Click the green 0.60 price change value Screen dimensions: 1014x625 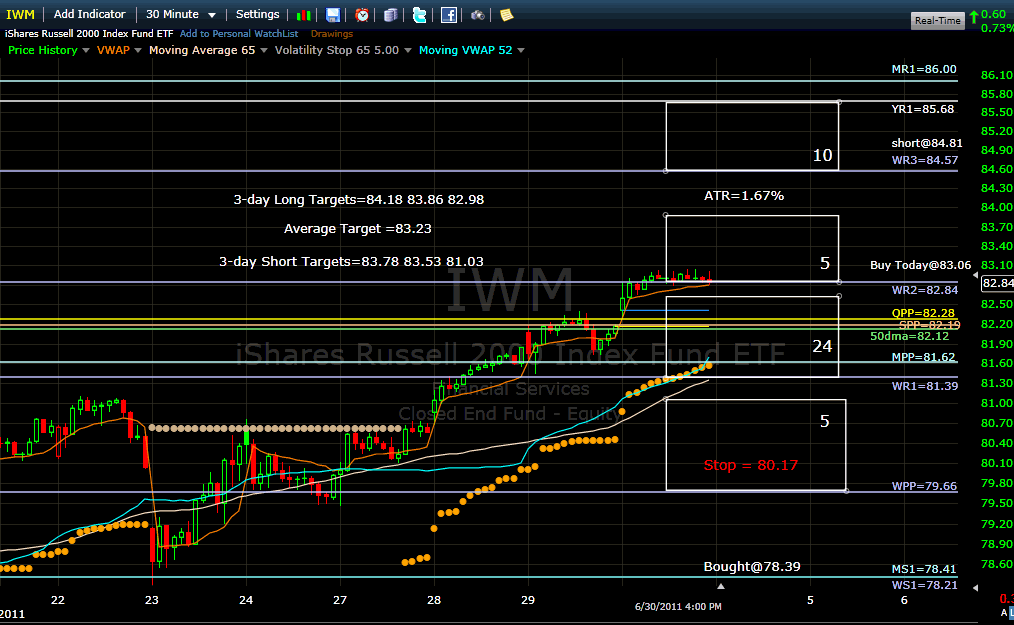click(x=993, y=14)
